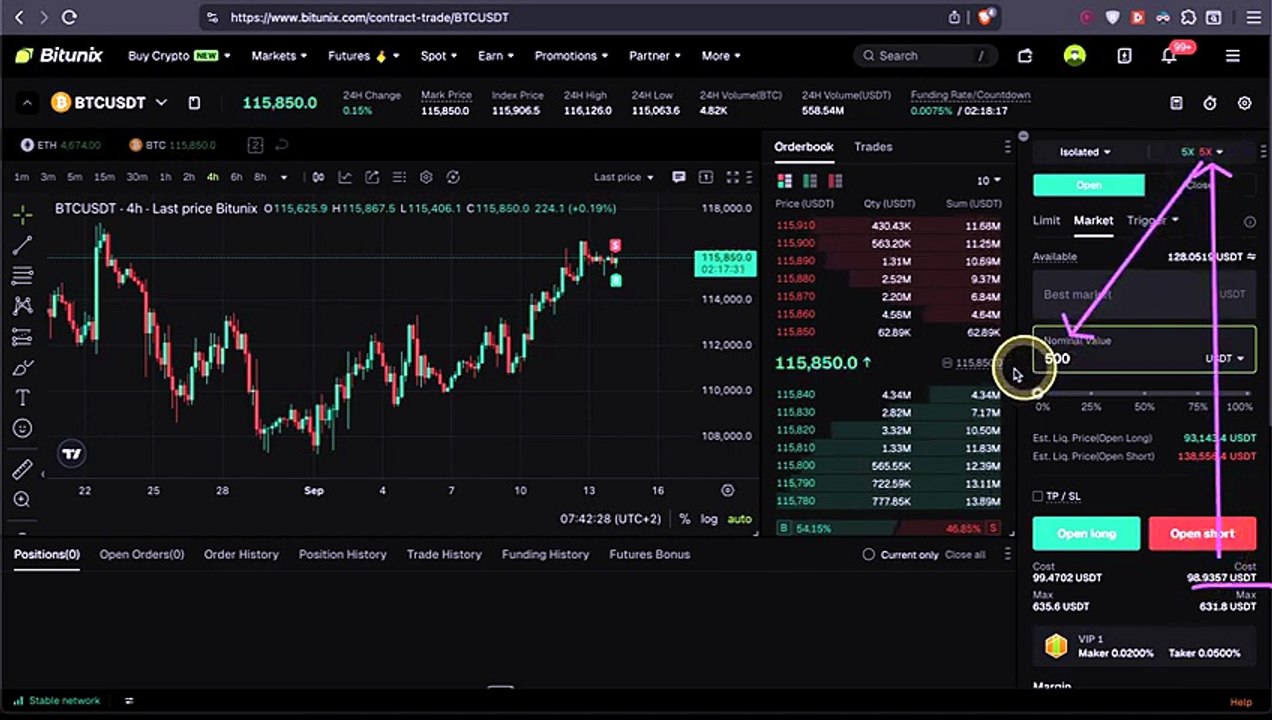This screenshot has width=1272, height=720.
Task: Show sell-only orderbook view
Action: pos(835,181)
